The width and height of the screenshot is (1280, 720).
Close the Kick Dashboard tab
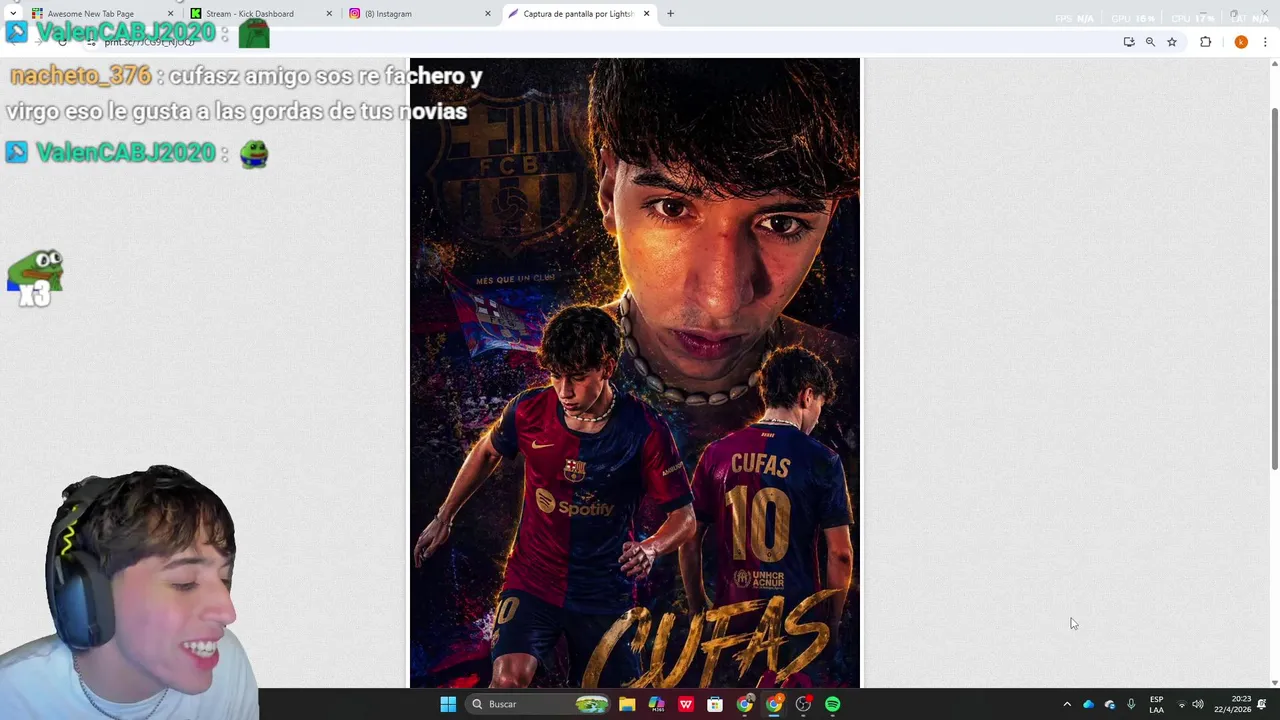[x=329, y=14]
